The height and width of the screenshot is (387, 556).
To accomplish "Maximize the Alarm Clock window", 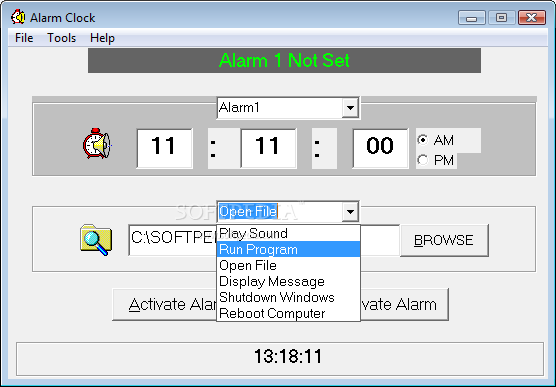I will (501, 17).
